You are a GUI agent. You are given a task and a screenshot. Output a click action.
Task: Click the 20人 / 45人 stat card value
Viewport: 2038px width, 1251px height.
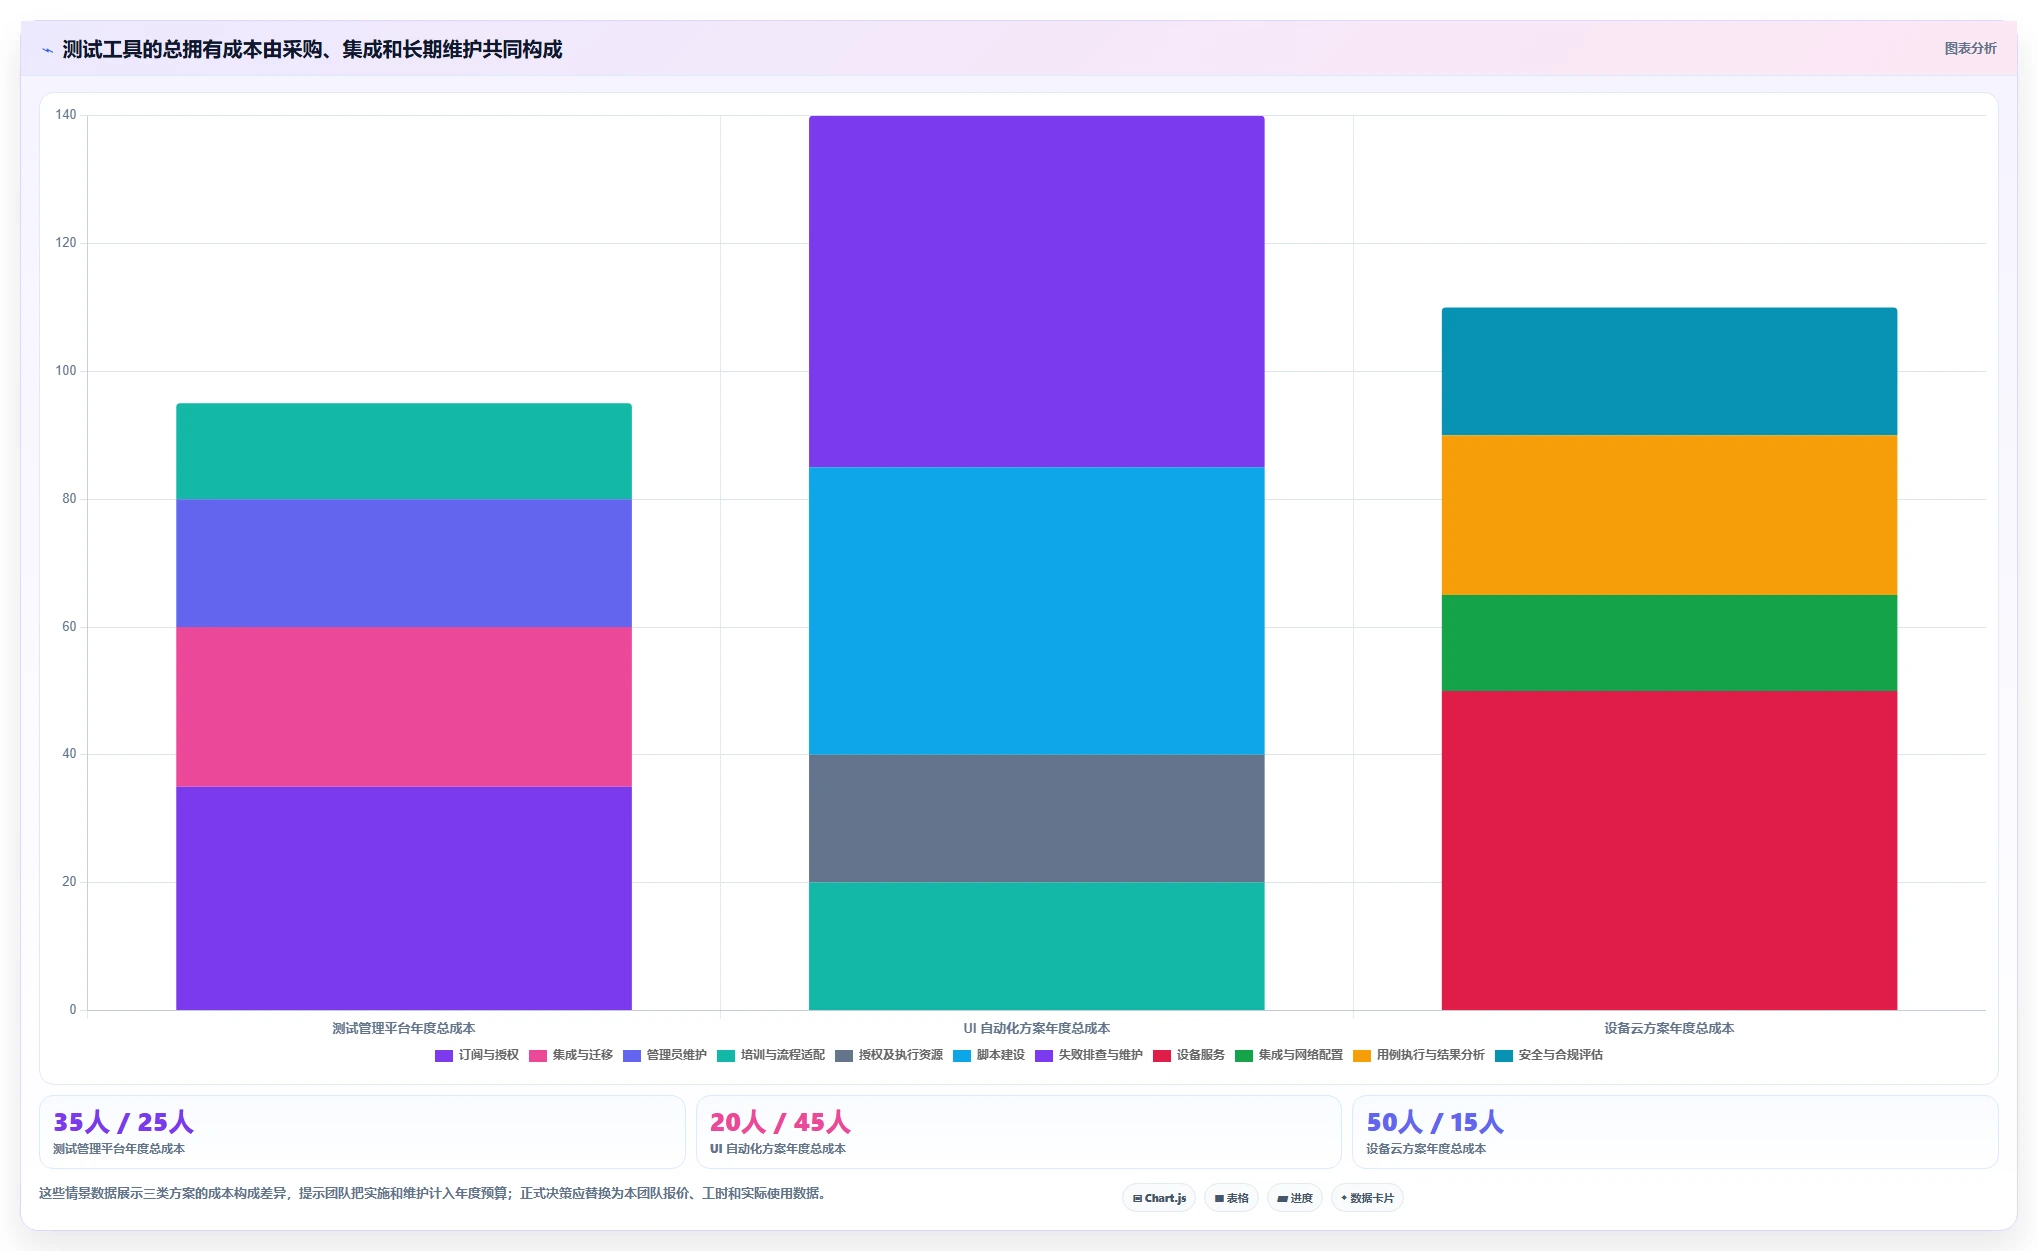(780, 1122)
